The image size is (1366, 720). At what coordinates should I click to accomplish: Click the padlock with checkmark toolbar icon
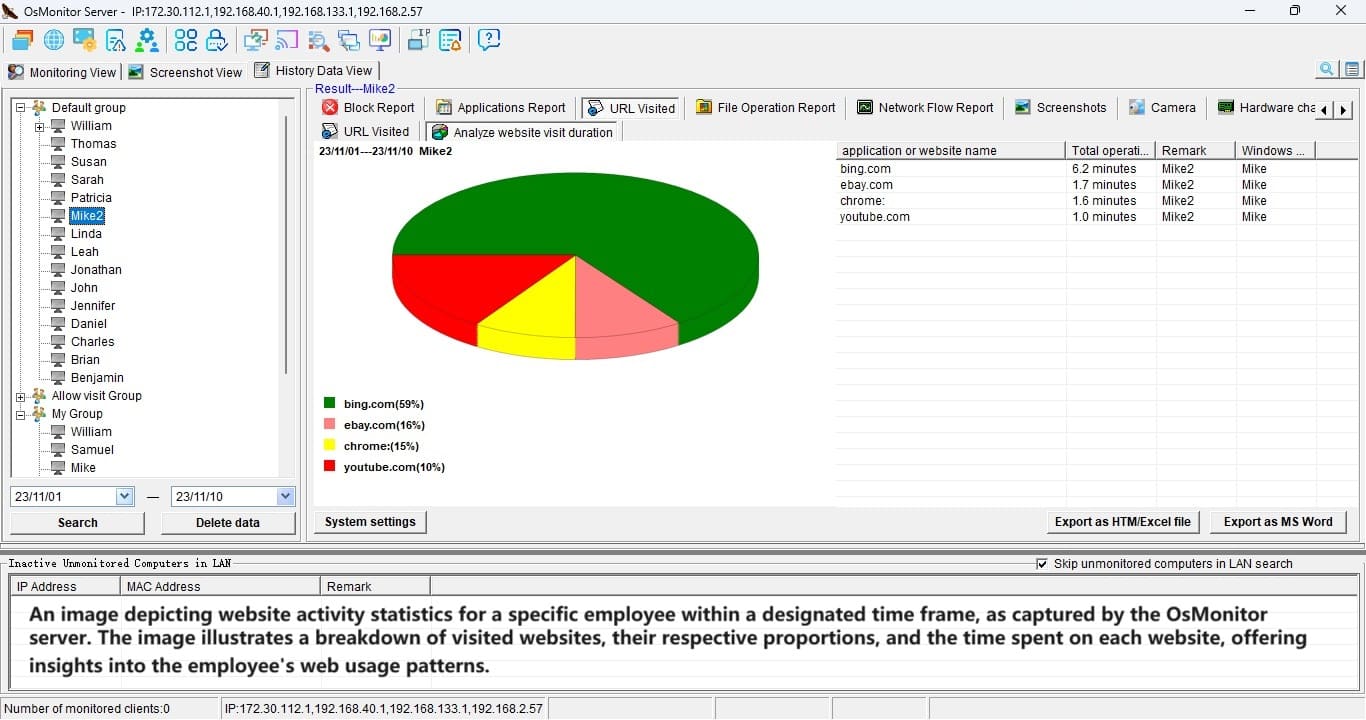pos(217,40)
